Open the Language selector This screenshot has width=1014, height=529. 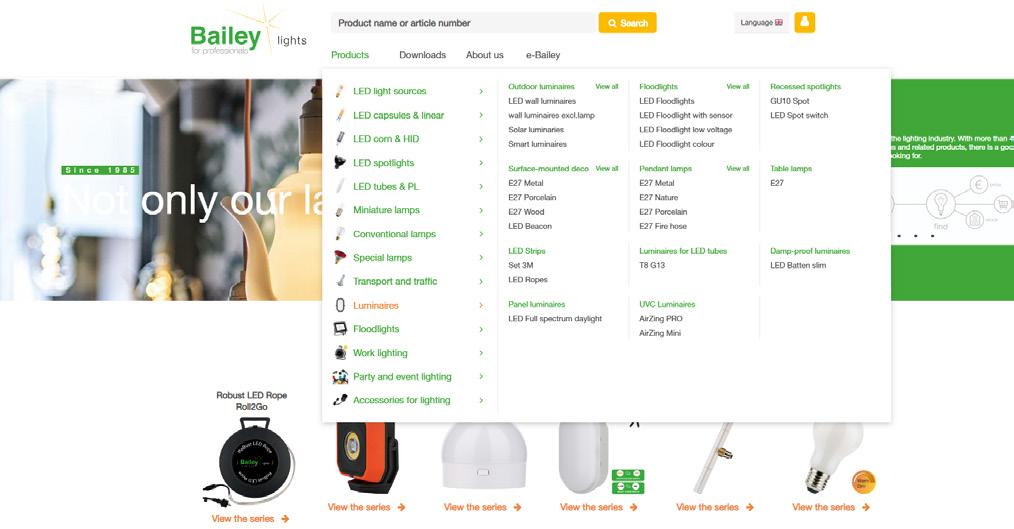pyautogui.click(x=761, y=23)
